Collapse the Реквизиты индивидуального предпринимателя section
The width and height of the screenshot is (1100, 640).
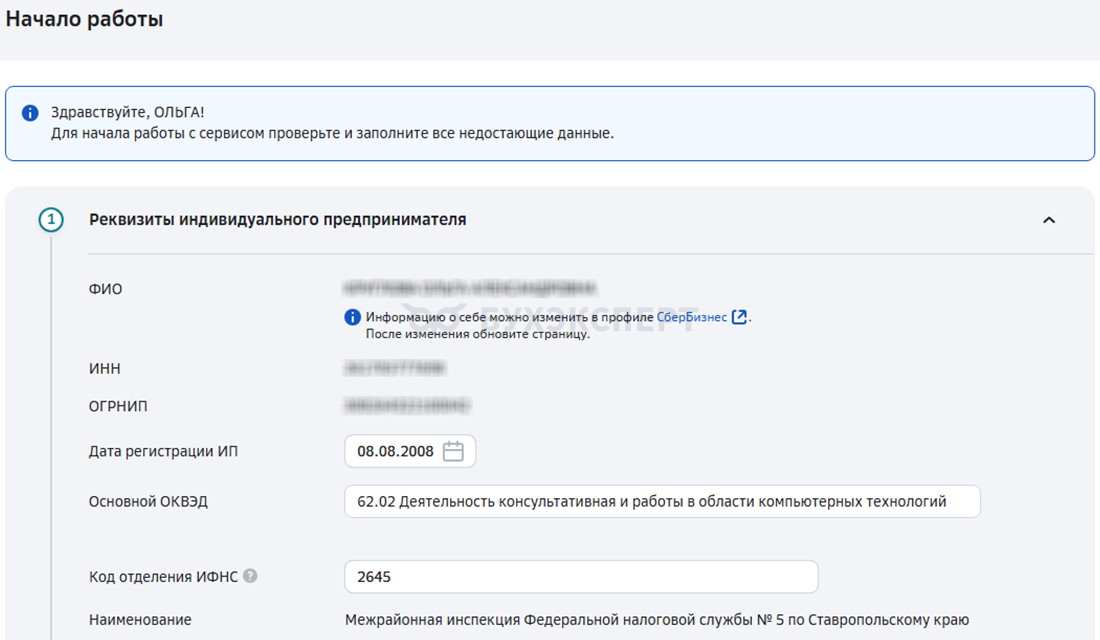tap(1048, 220)
